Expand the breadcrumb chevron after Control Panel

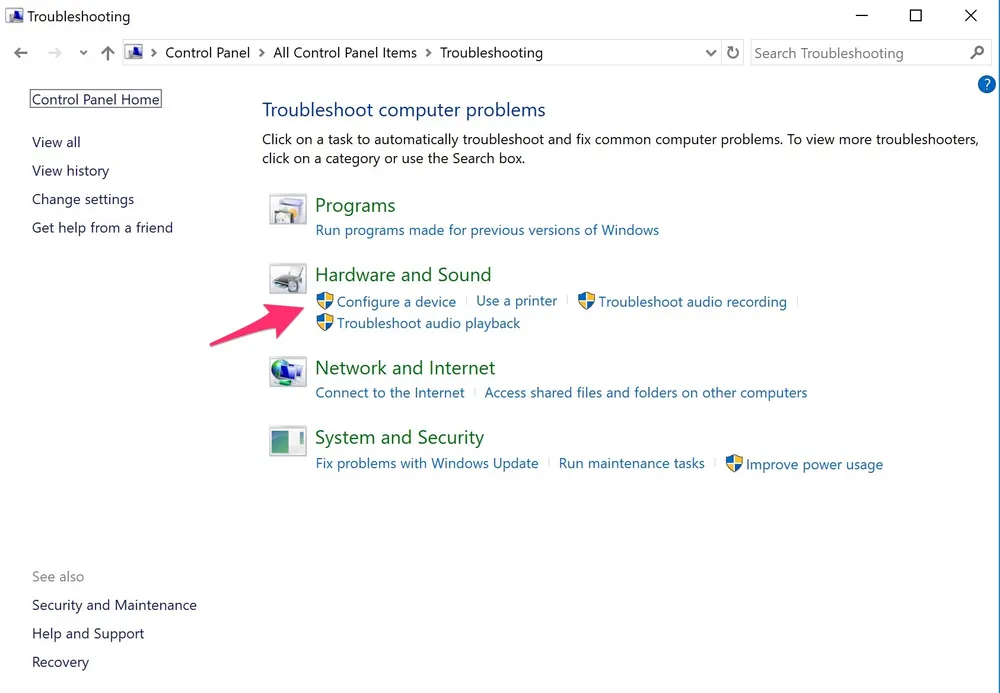coord(261,53)
